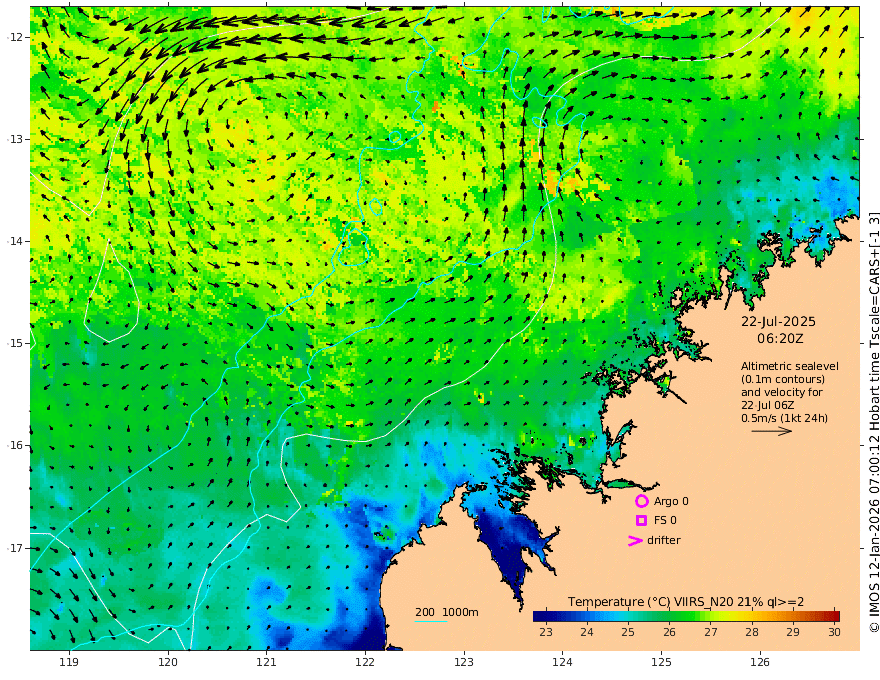The image size is (880, 680).
Task: Click the '0.5m/s (1kt 24h)' scale text
Action: click(785, 418)
